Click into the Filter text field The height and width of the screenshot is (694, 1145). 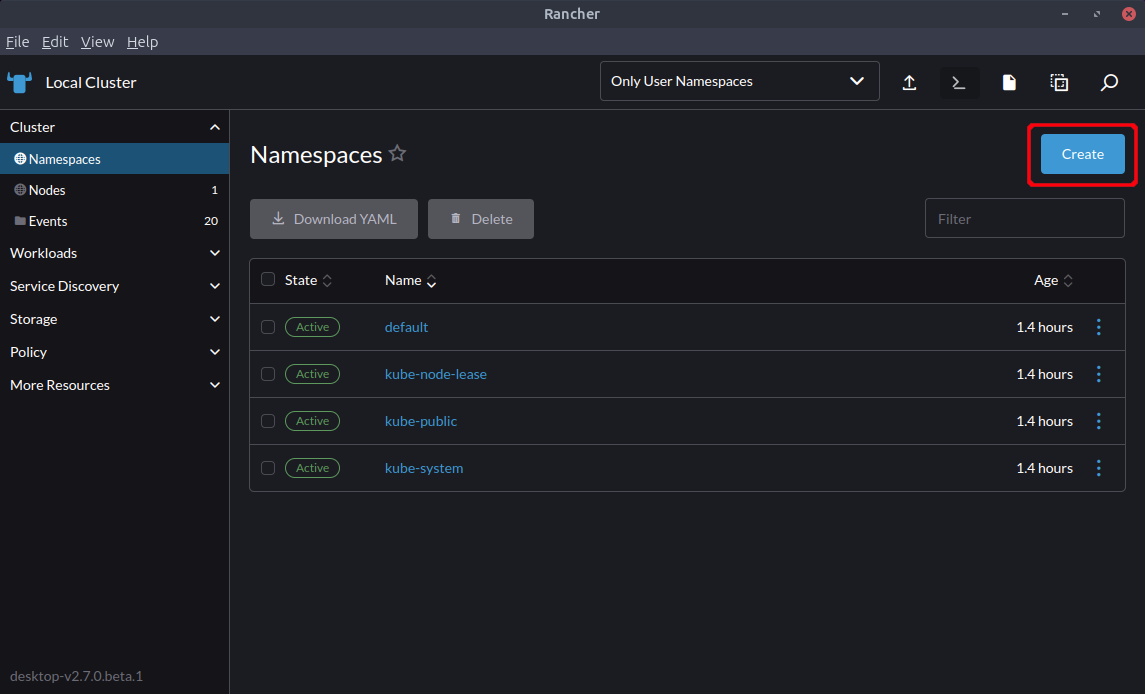pos(1024,218)
